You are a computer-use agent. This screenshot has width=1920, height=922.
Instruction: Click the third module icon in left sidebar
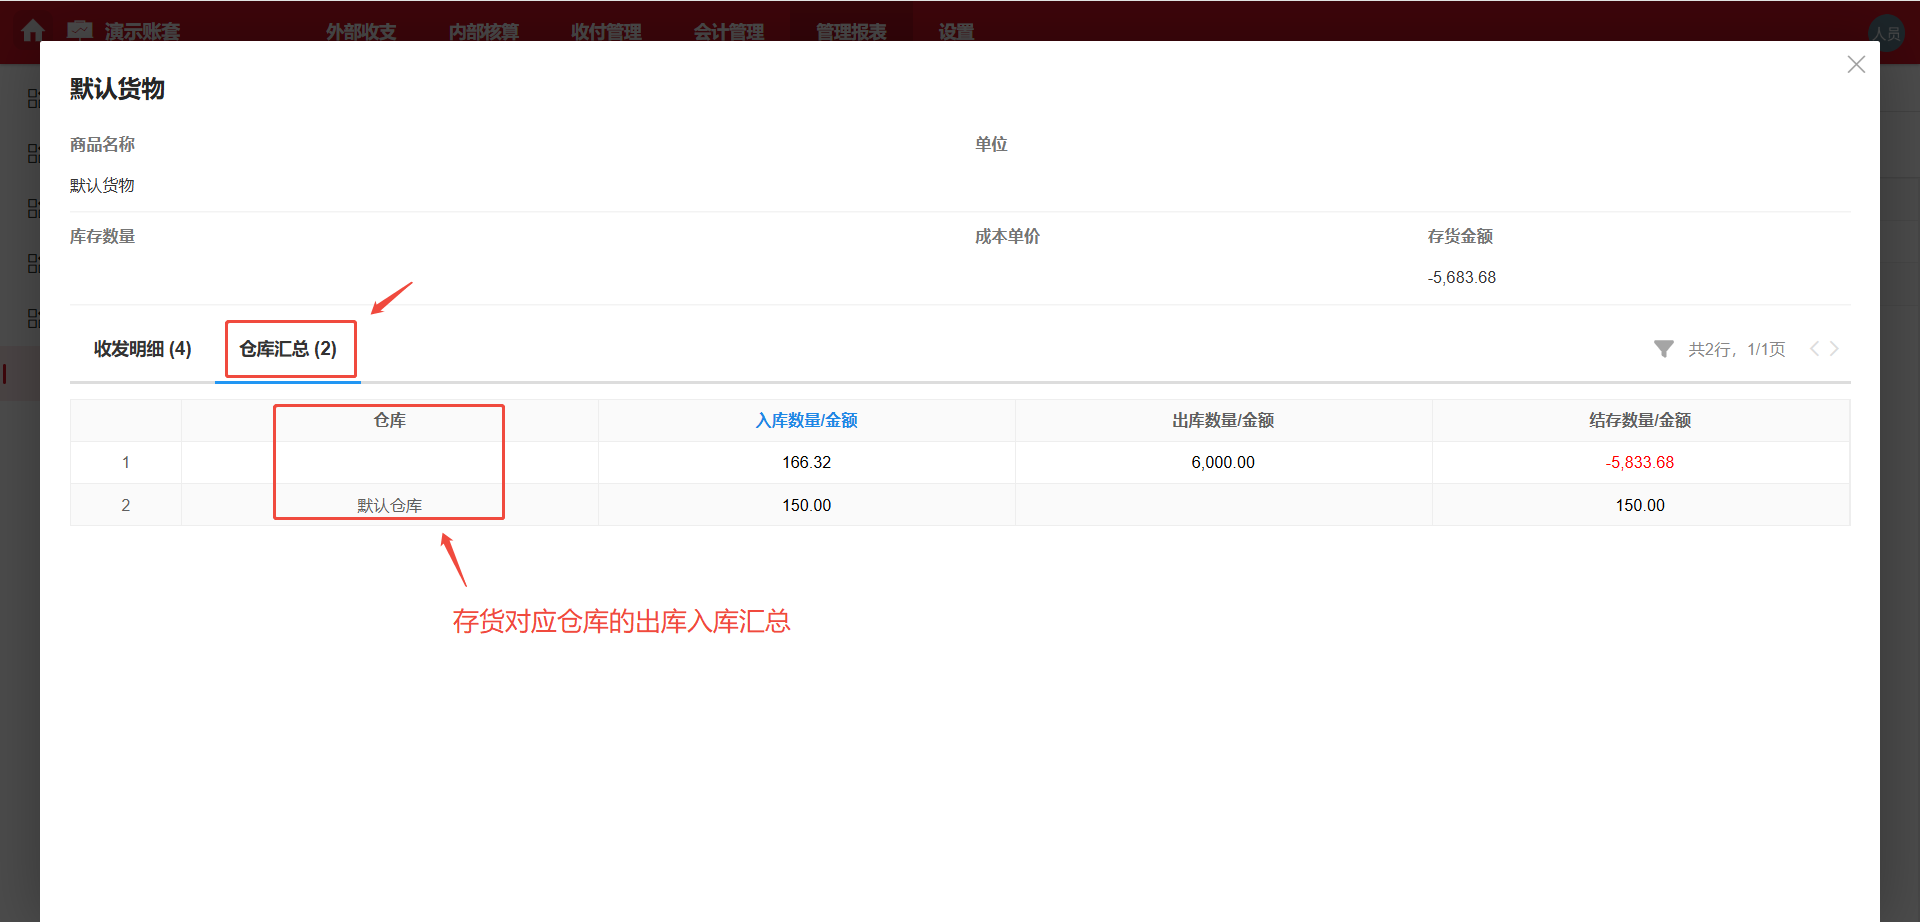[33, 208]
